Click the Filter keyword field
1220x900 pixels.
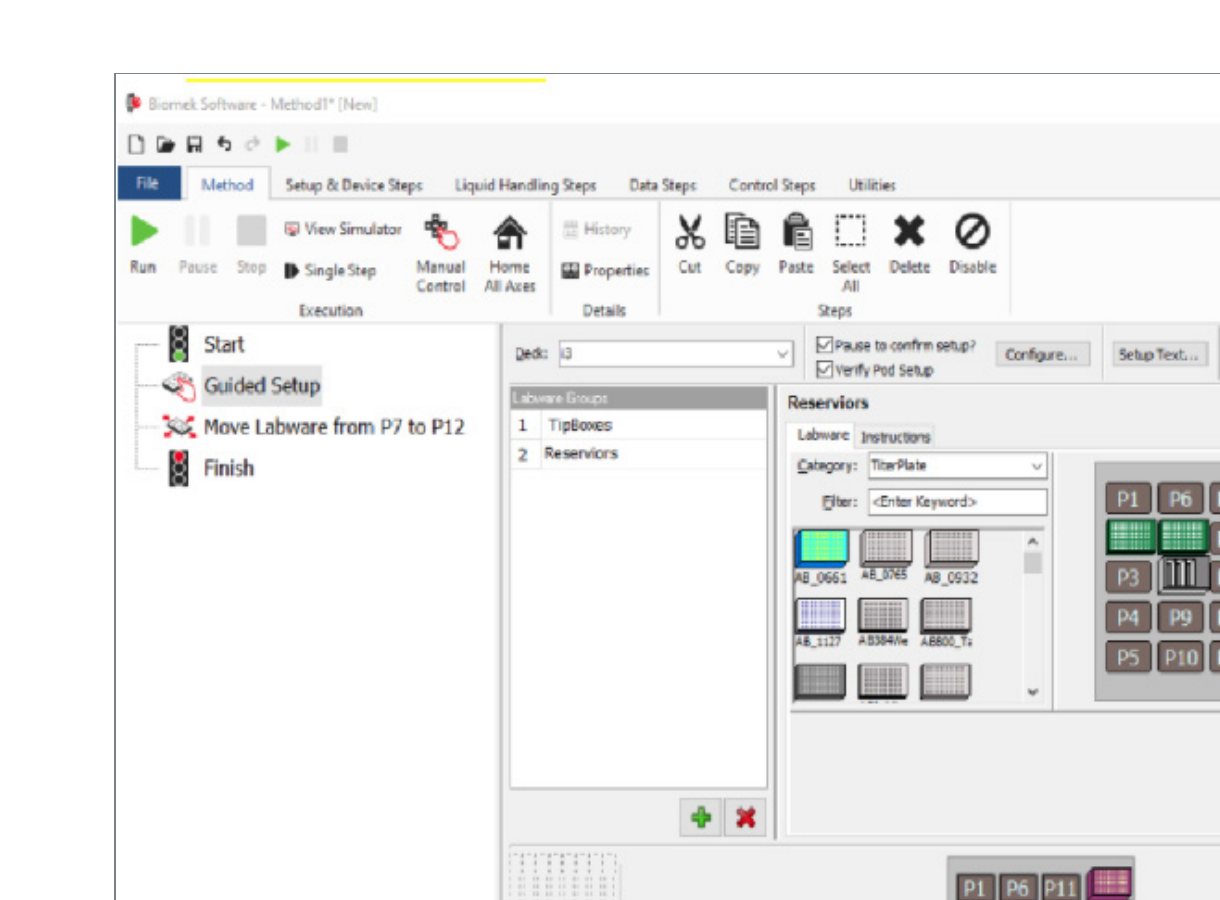(957, 502)
